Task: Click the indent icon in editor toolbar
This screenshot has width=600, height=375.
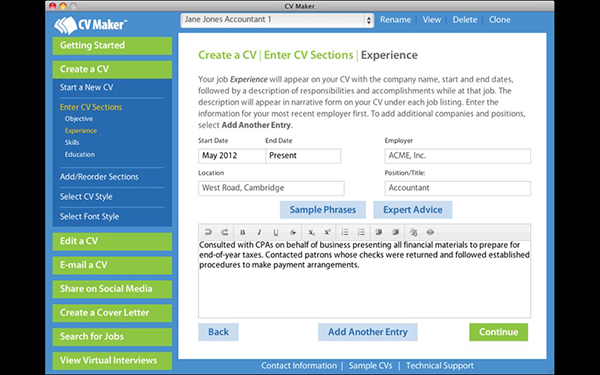Action: pos(396,232)
